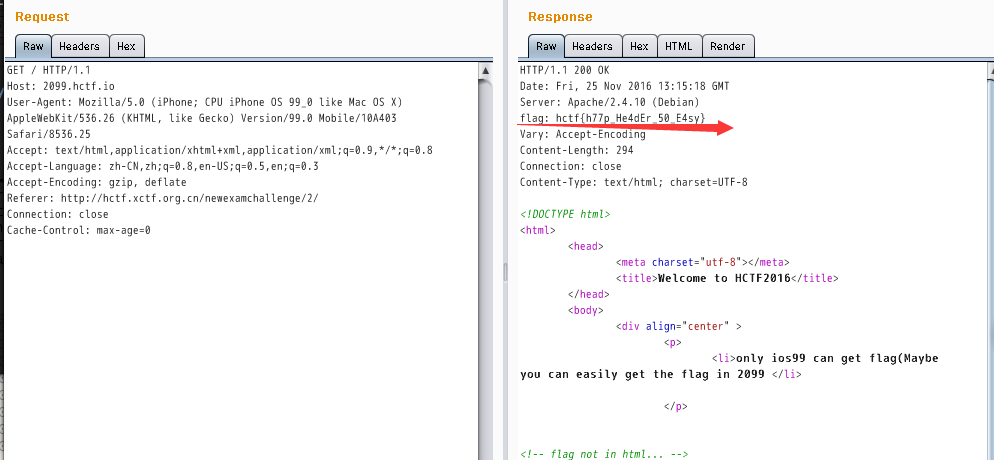Click the 'Safari/8536.25' line

[x=49, y=134]
